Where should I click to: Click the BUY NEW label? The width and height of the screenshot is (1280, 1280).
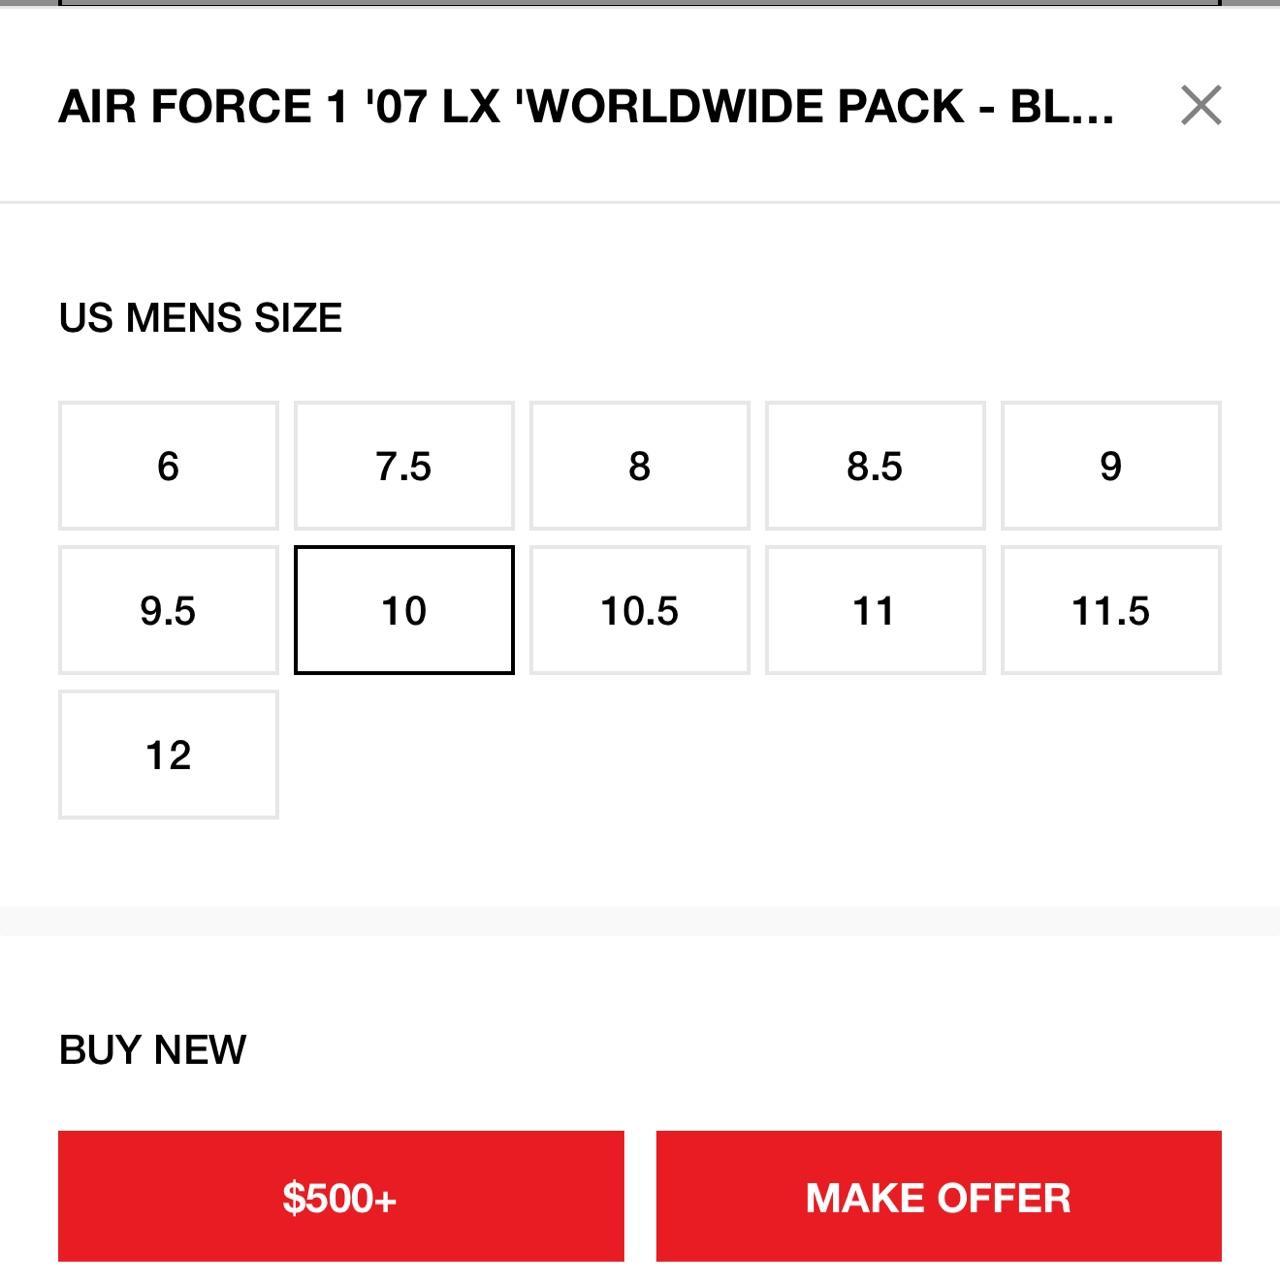coord(152,1050)
